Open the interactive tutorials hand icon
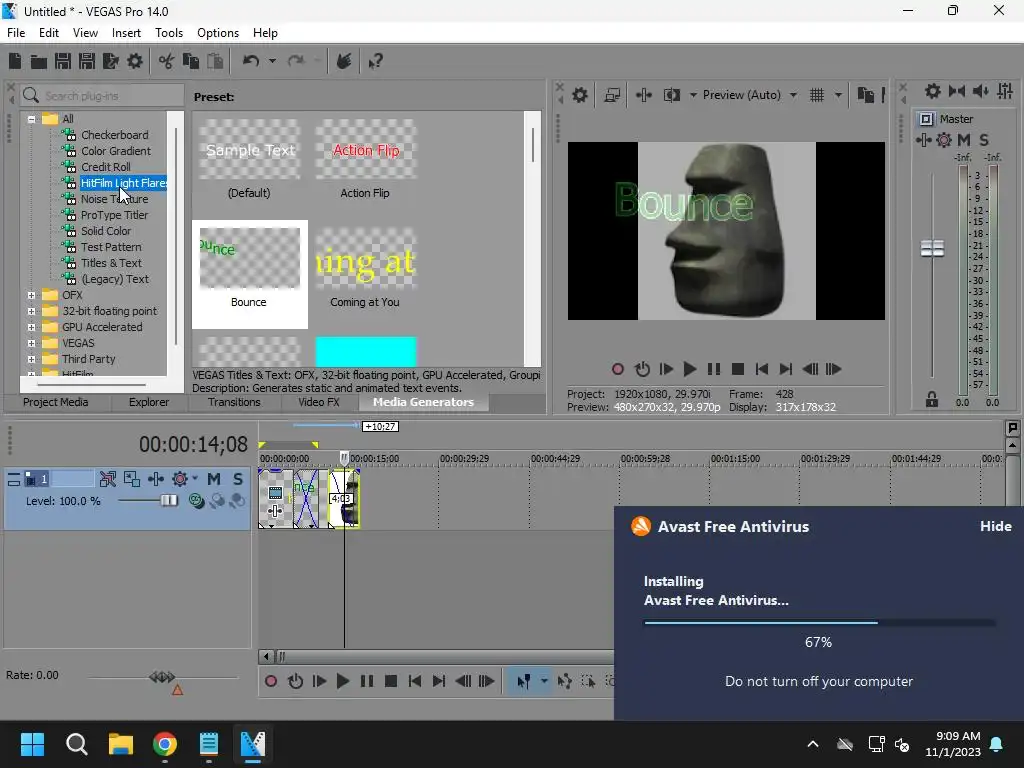This screenshot has width=1024, height=768. point(344,61)
